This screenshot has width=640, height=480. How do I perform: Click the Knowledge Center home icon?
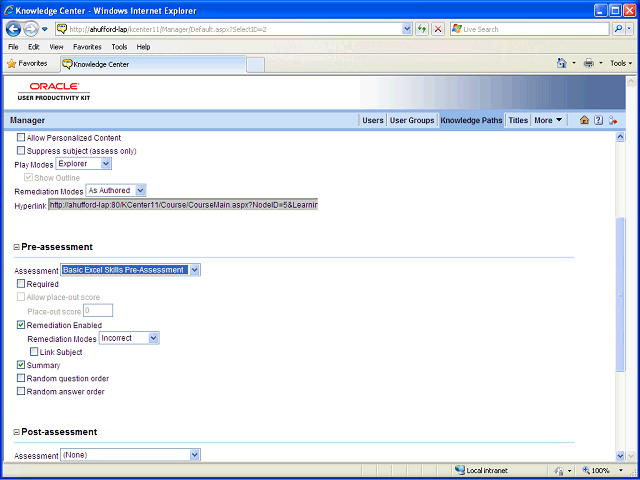(584, 120)
